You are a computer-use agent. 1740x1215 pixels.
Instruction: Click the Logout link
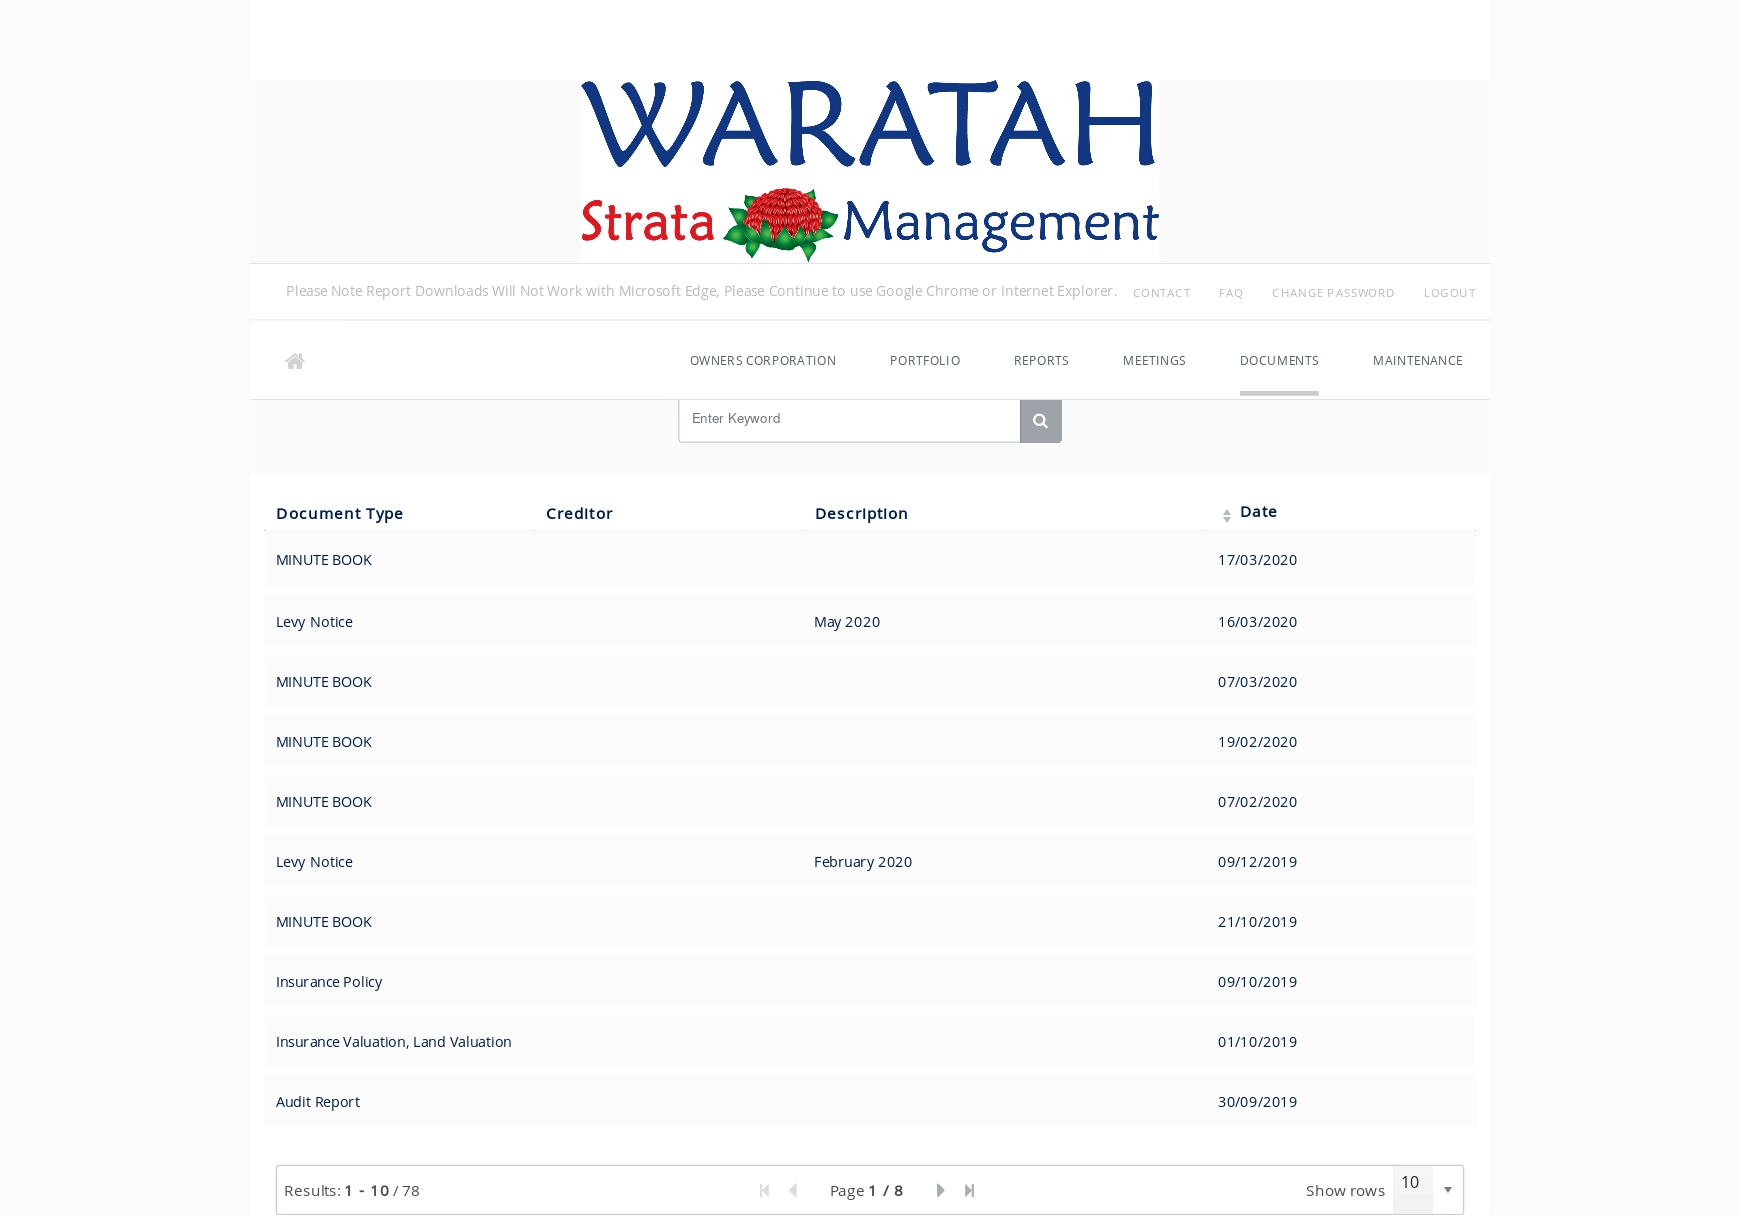click(1450, 293)
